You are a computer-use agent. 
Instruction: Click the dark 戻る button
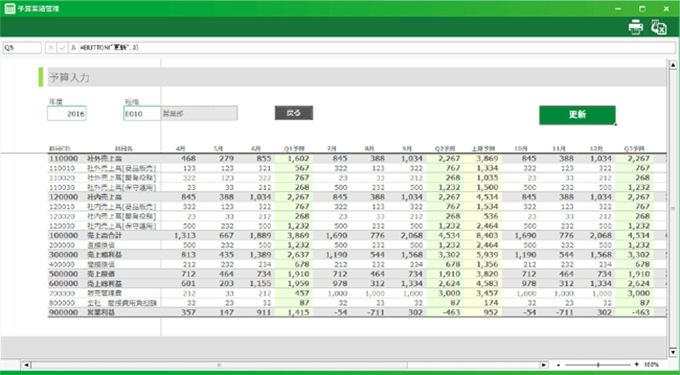click(294, 113)
